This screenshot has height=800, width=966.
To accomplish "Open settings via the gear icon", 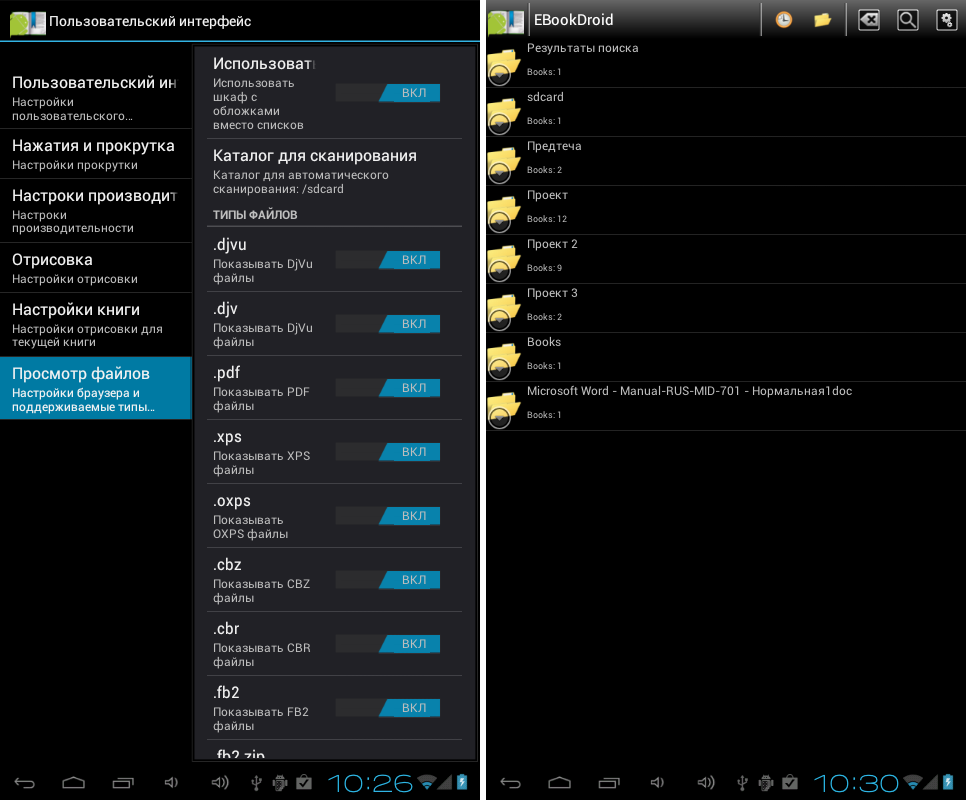I will [x=946, y=20].
